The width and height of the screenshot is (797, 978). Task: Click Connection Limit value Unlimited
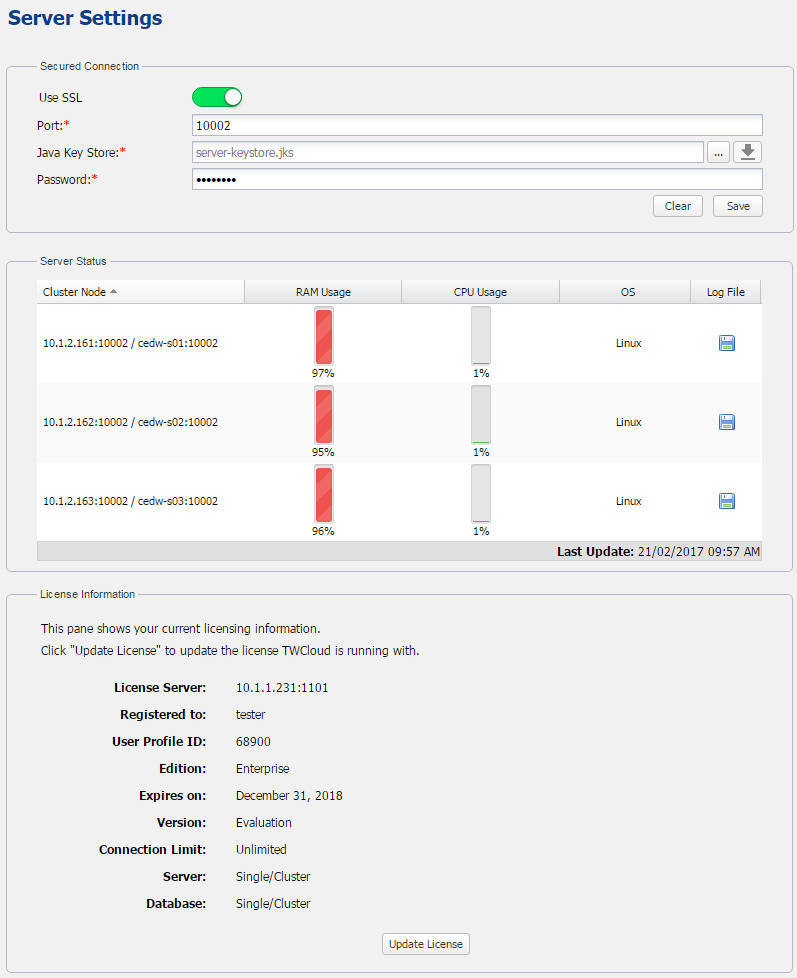tap(261, 850)
